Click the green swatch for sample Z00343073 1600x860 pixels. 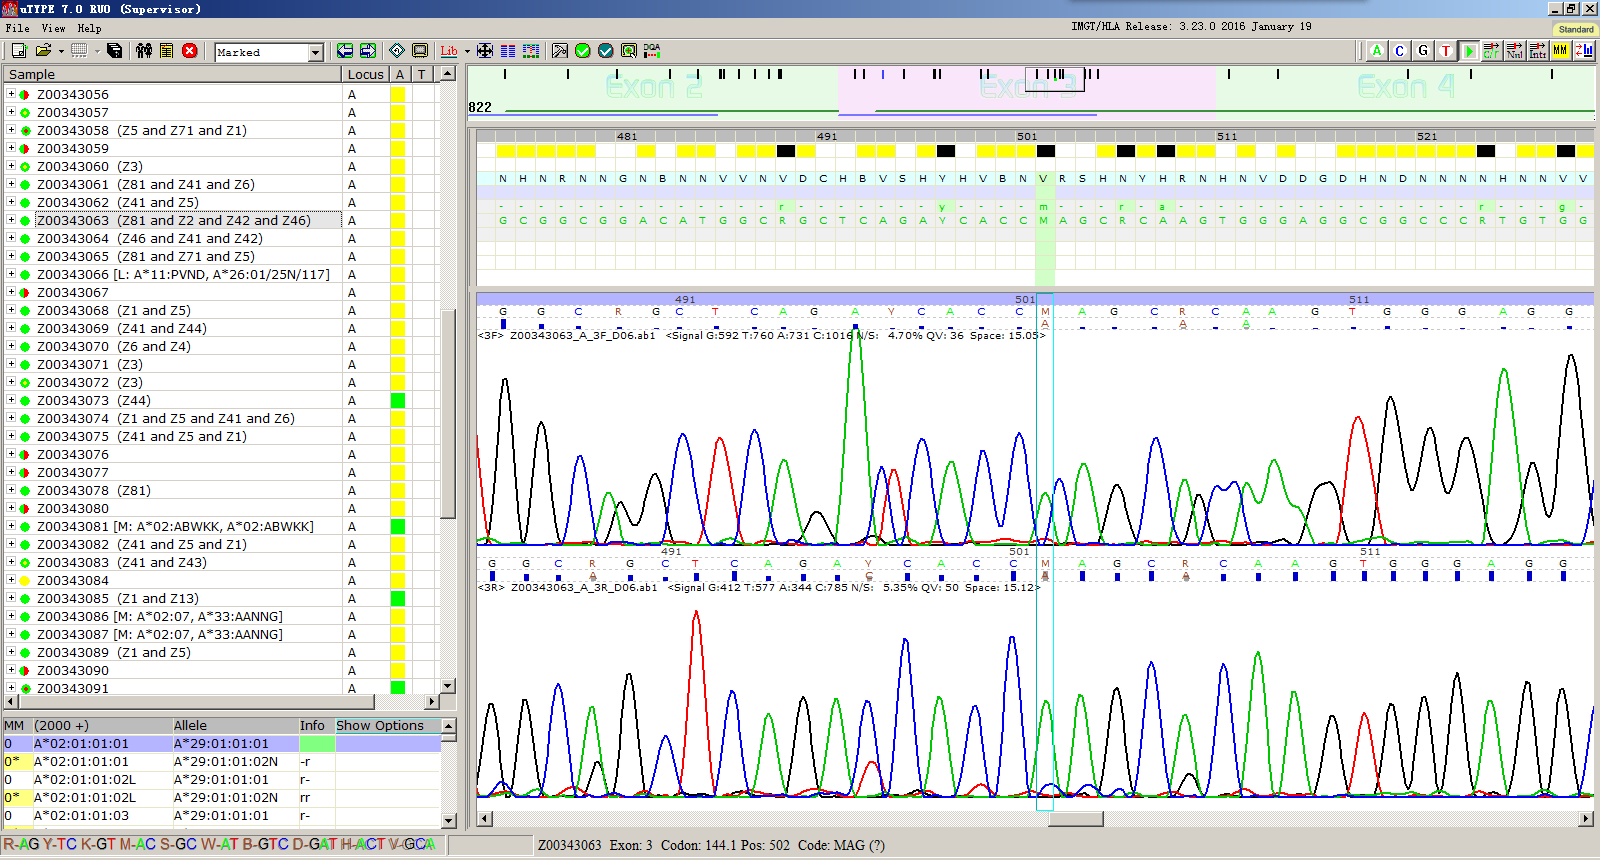coord(398,401)
